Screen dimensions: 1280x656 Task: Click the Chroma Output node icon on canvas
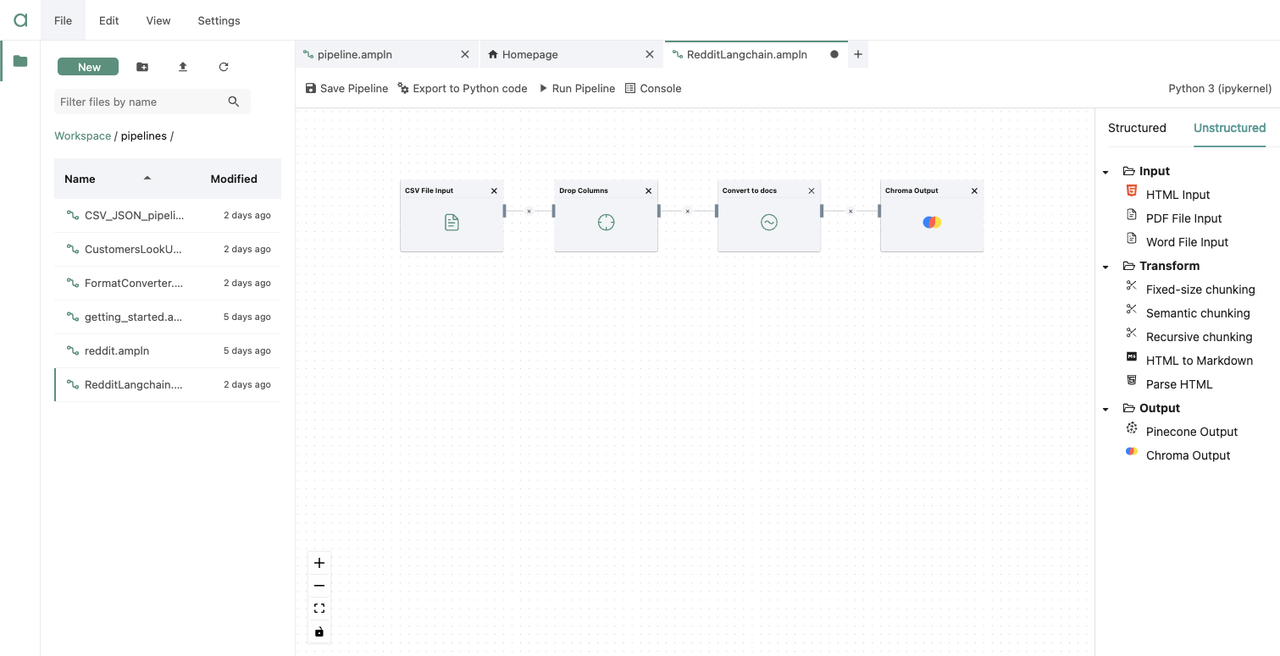932,222
